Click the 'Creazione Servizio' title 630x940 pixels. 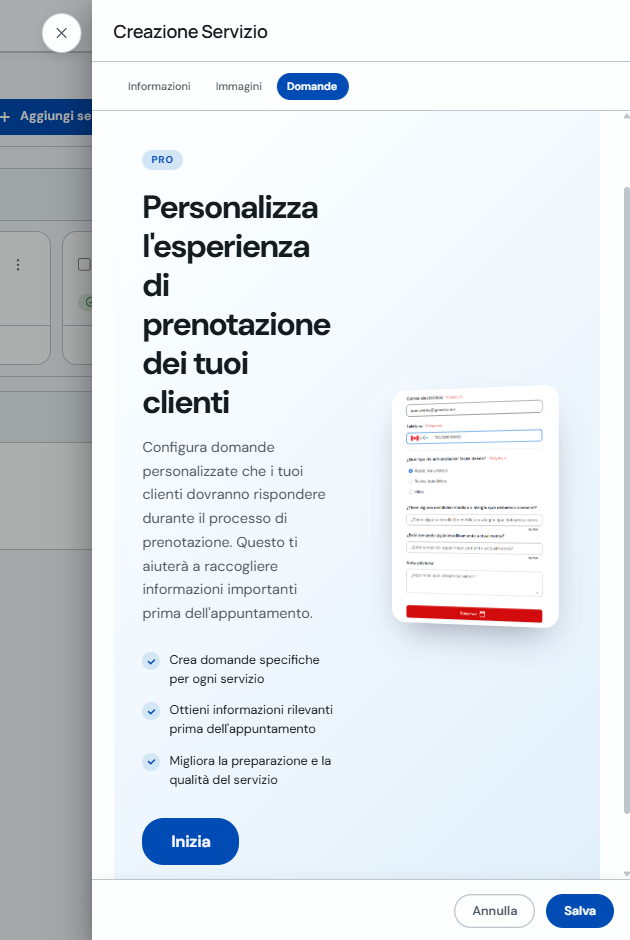191,32
